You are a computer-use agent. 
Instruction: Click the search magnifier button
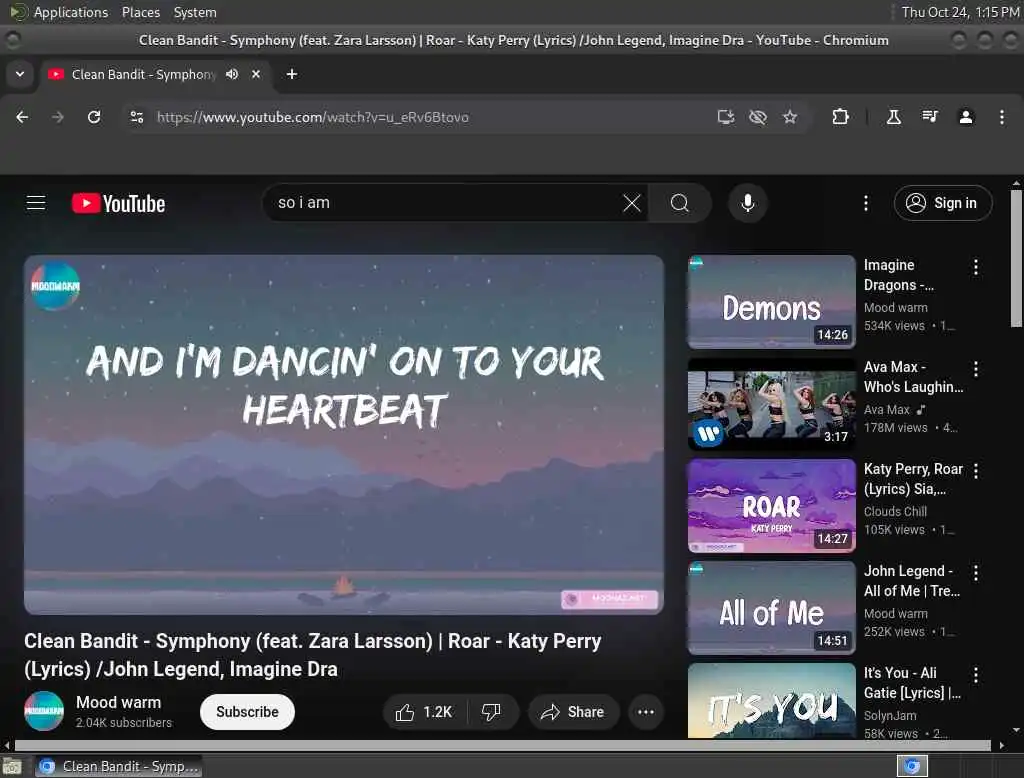679,203
